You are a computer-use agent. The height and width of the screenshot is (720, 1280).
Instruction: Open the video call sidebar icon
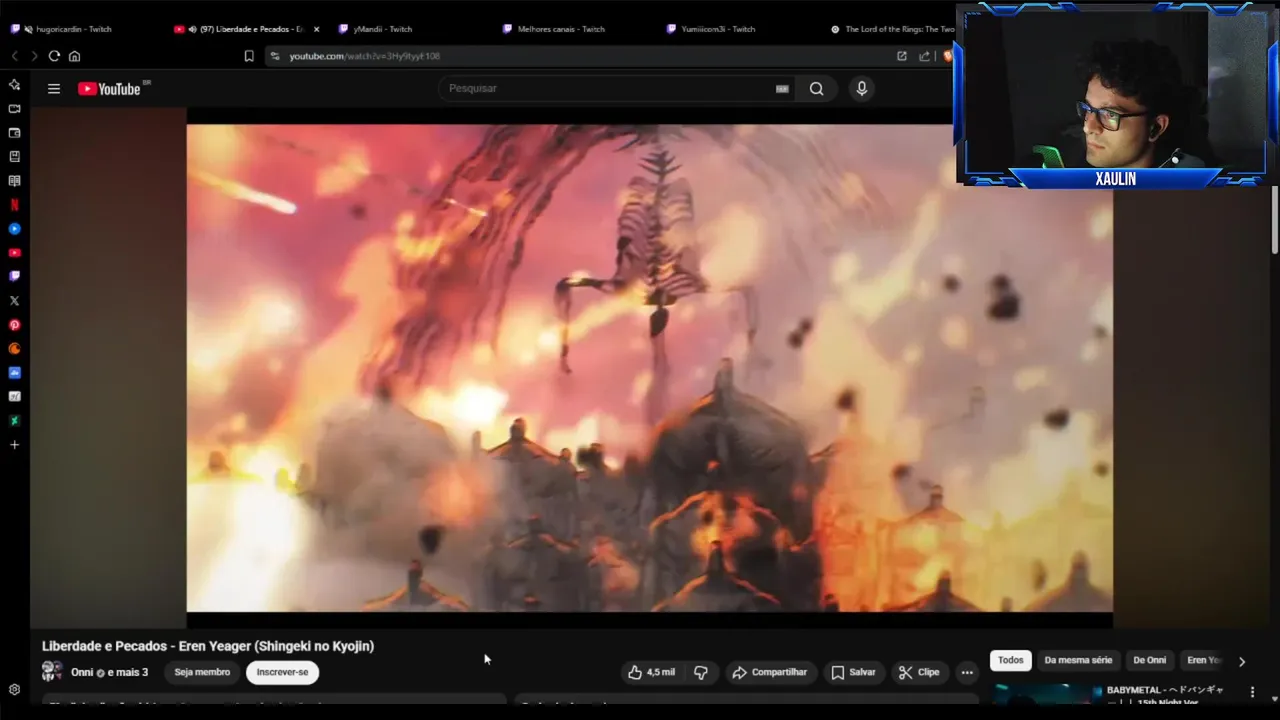tap(14, 109)
